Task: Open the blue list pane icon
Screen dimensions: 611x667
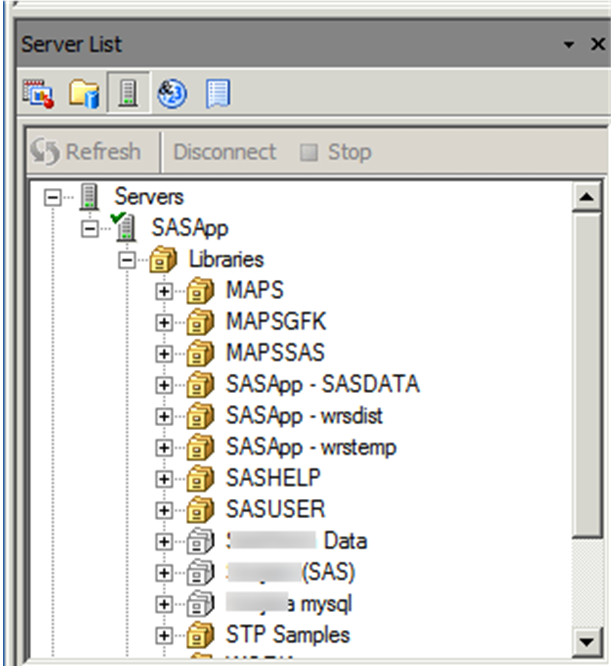Action: (x=219, y=93)
